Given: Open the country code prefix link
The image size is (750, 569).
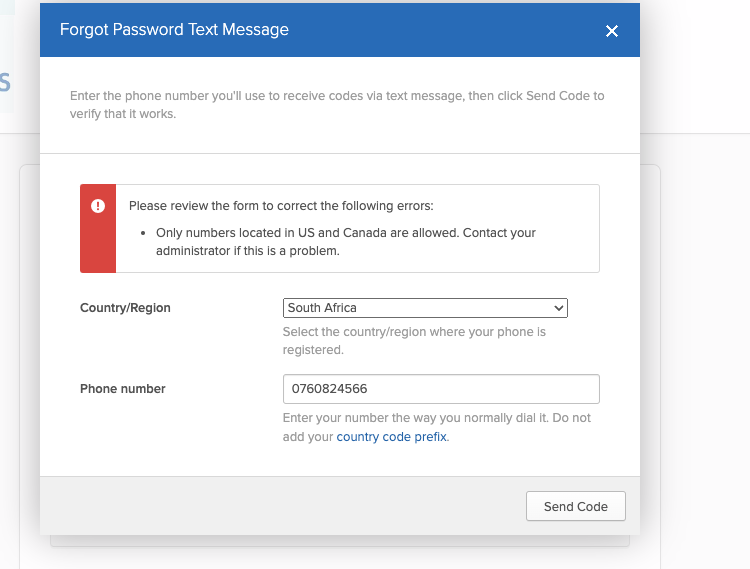Looking at the screenshot, I should pyautogui.click(x=392, y=437).
